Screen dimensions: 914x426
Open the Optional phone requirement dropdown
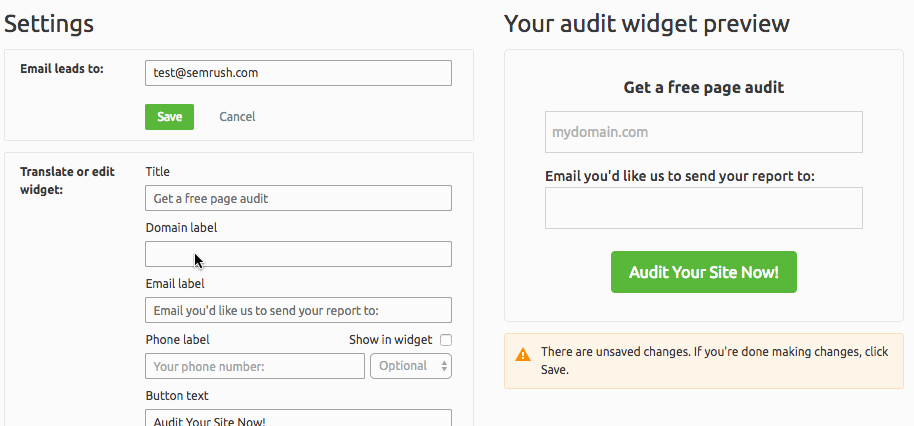point(411,366)
